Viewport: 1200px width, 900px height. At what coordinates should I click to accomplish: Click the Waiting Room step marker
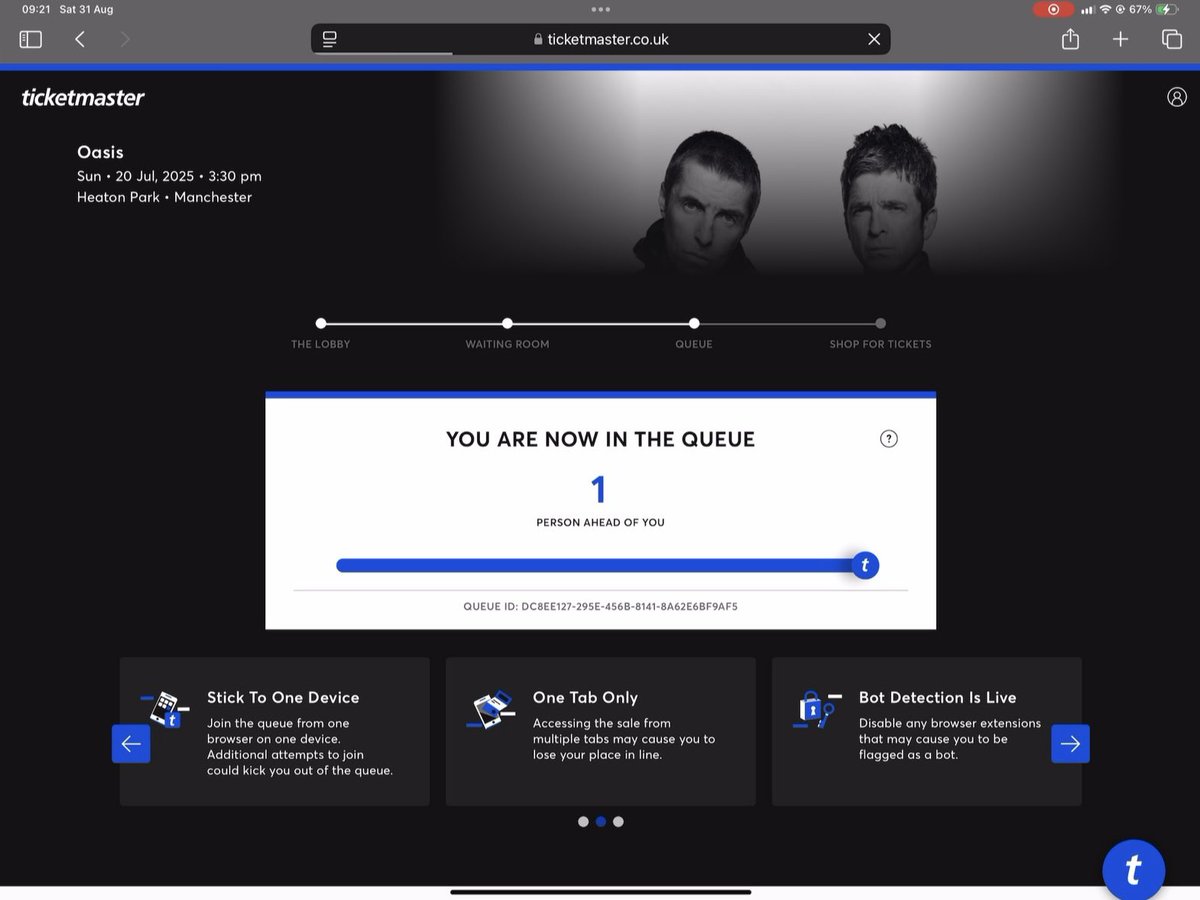(507, 323)
